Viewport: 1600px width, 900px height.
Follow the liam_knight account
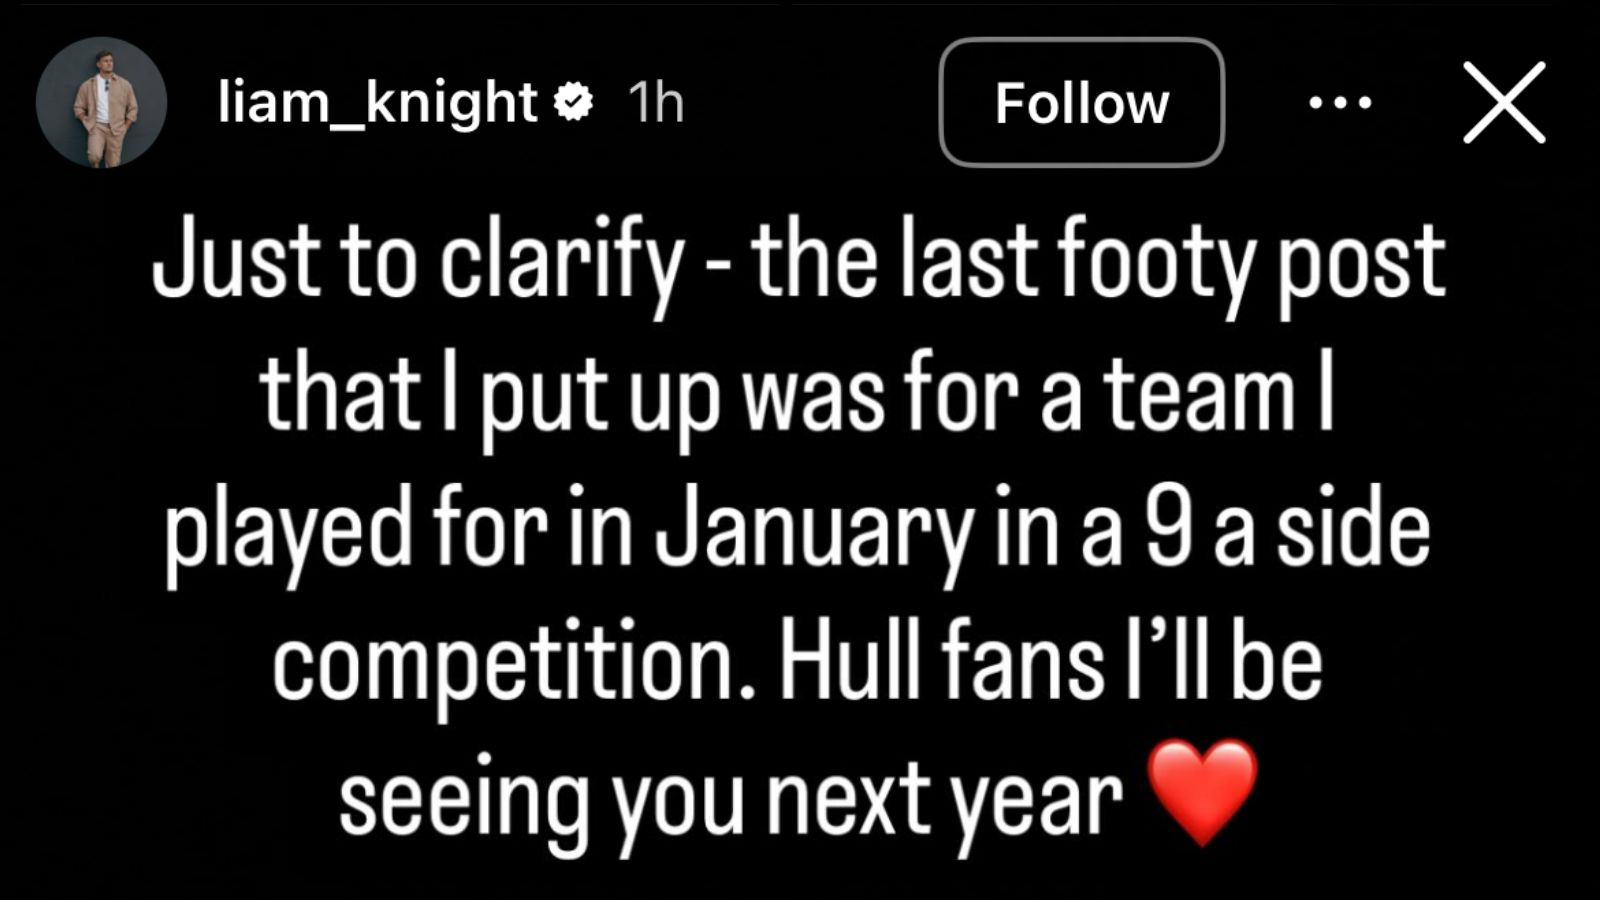coord(1081,103)
